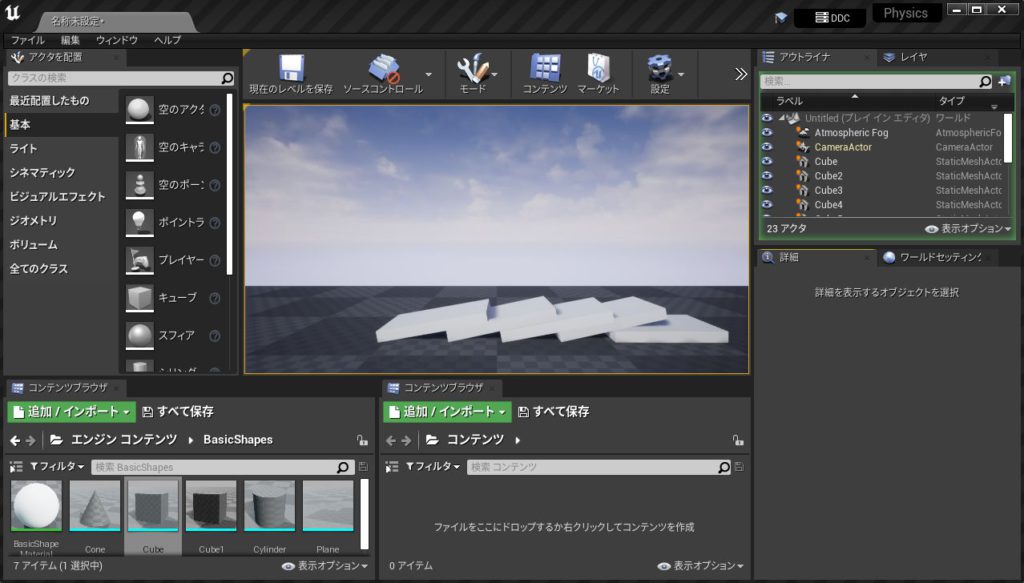The image size is (1024, 583).
Task: Click エンジン コンテンツ in the breadcrumb path
Action: (x=124, y=440)
